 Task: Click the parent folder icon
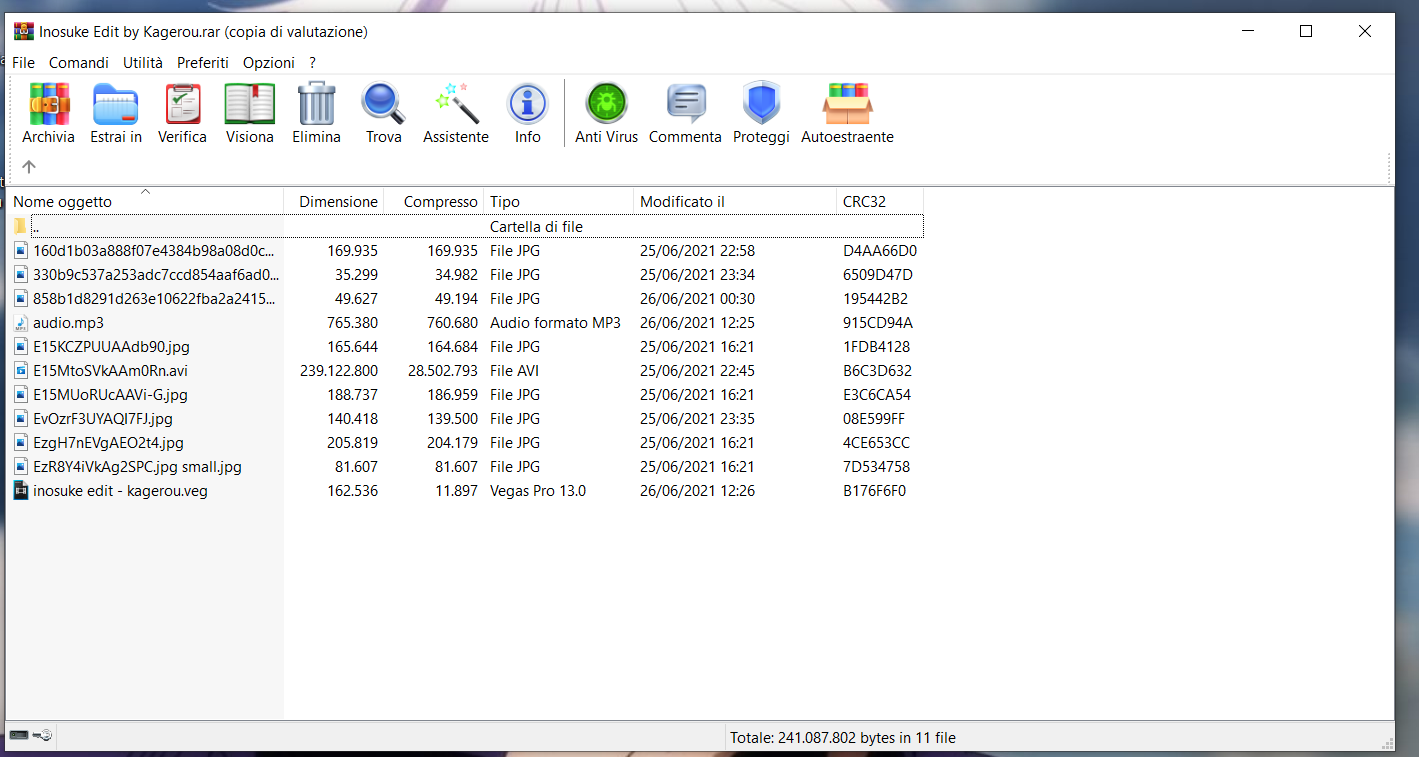tap(20, 227)
